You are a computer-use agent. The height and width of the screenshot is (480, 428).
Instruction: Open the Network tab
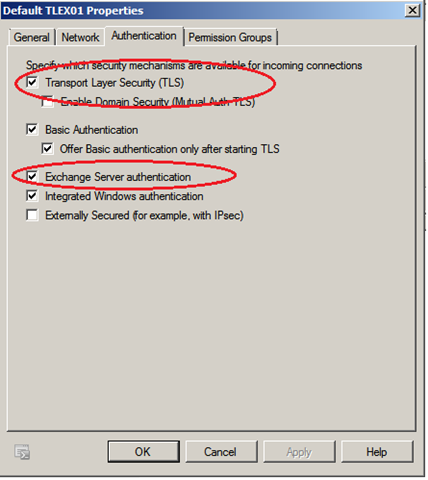(80, 37)
